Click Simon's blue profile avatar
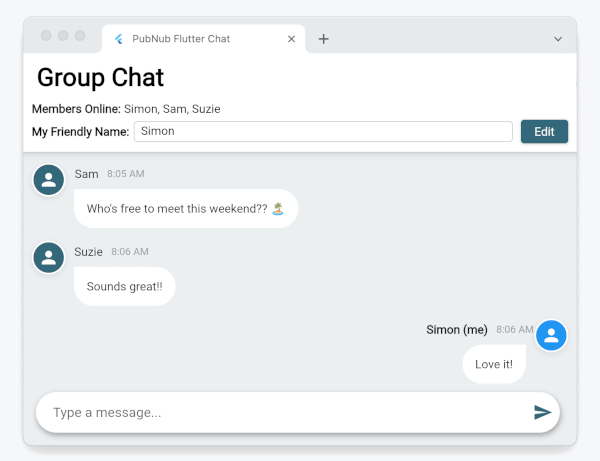The image size is (600, 461). coord(551,336)
